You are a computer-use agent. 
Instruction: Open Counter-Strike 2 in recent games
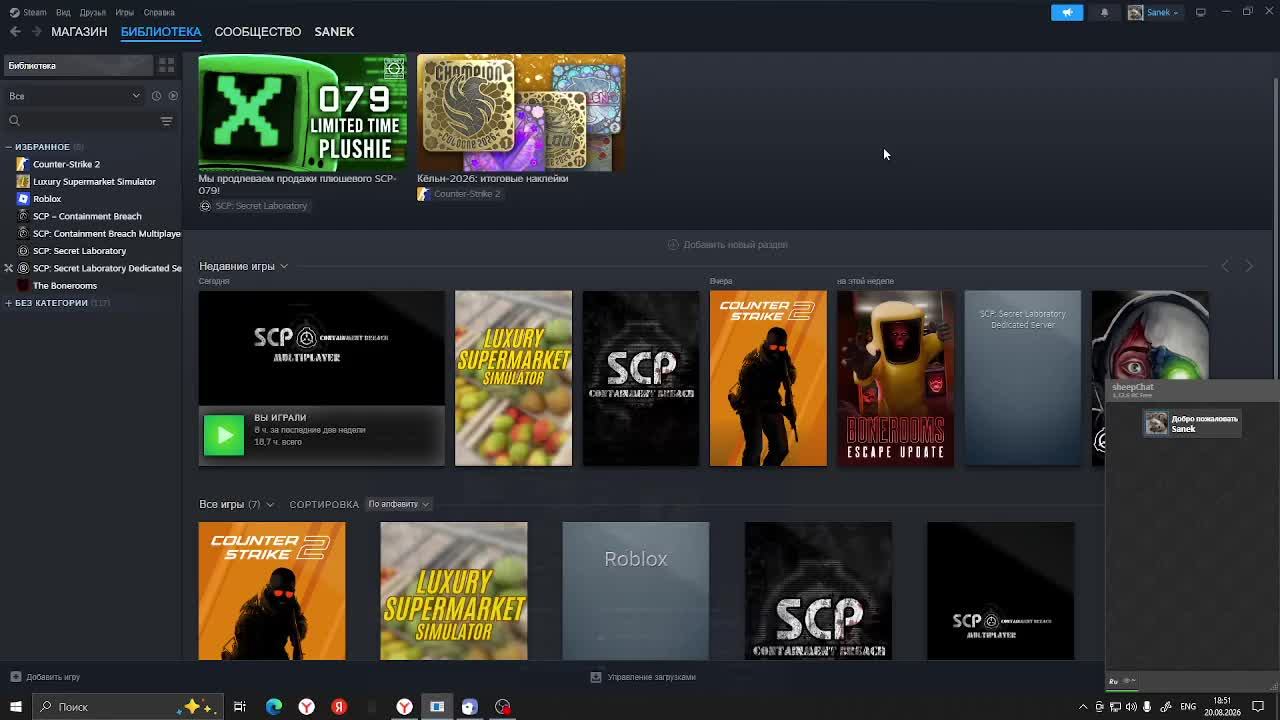point(768,378)
